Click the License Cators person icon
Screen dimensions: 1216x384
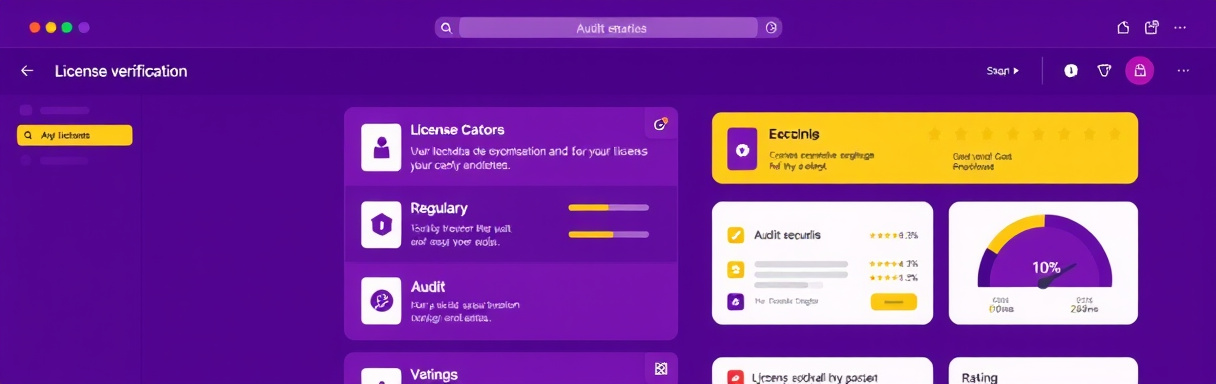point(381,148)
